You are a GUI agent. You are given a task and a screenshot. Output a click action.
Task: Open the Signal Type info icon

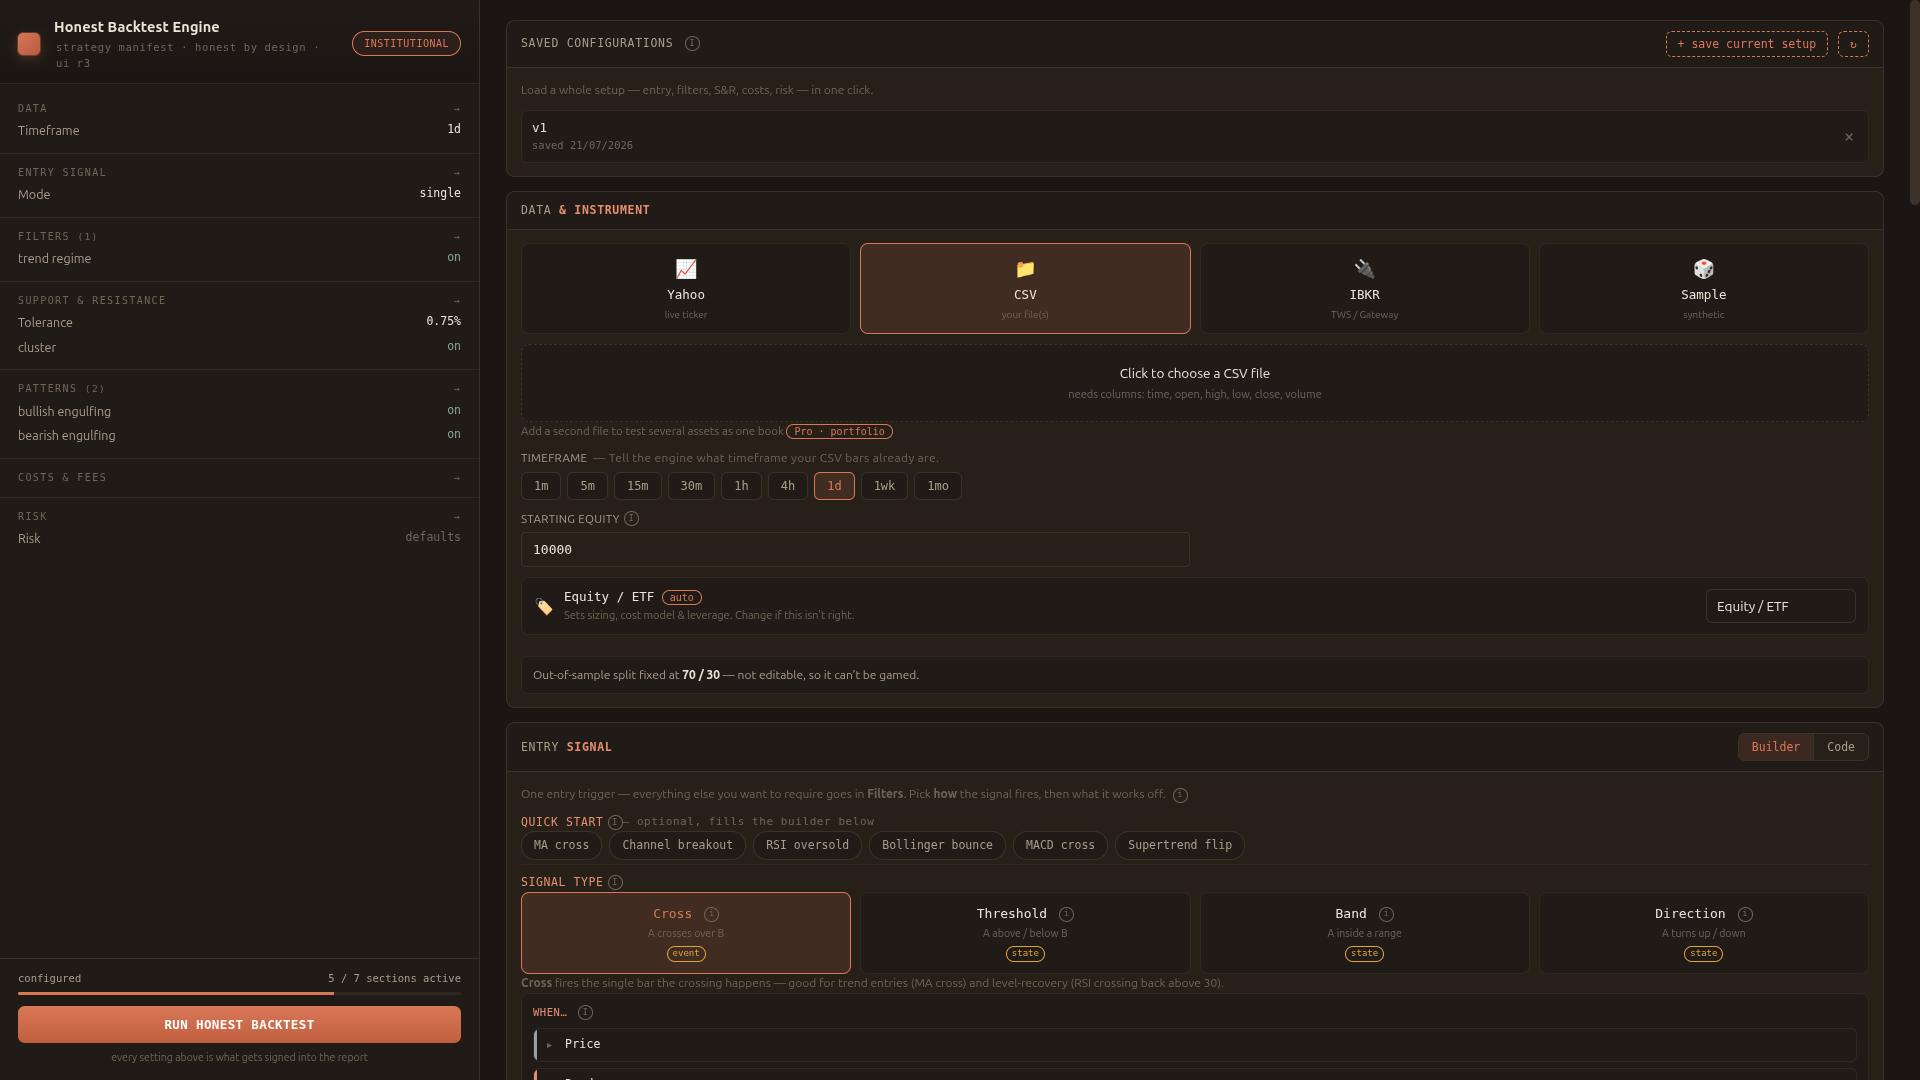(615, 883)
